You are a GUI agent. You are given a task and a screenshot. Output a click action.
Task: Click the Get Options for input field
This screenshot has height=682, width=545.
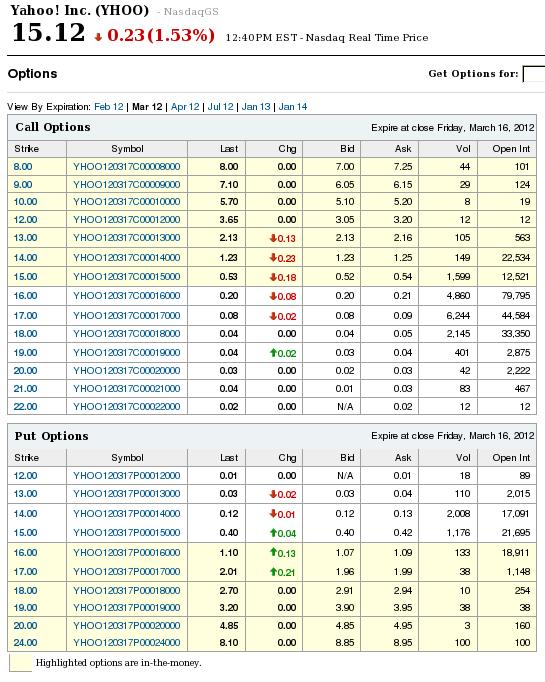(534, 74)
